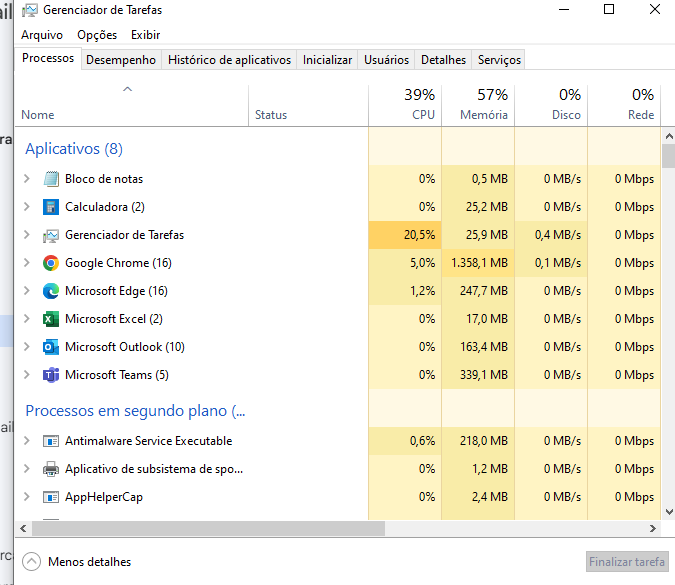Open the Opções menu
The width and height of the screenshot is (675, 585).
(97, 35)
